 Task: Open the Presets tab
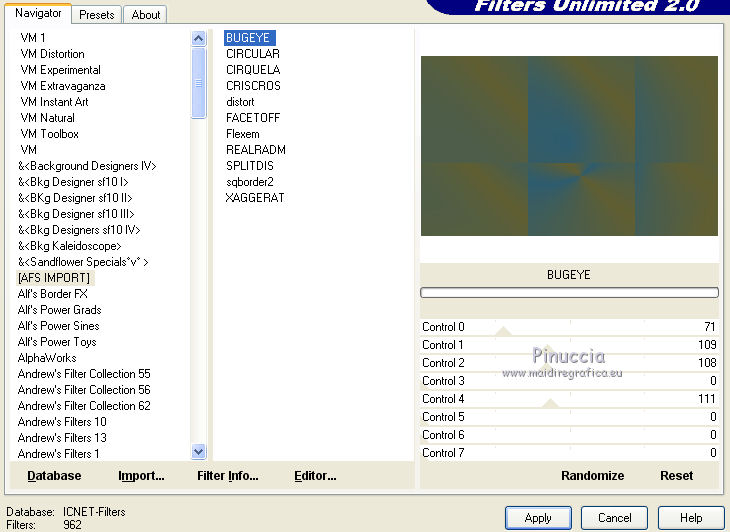[x=96, y=15]
